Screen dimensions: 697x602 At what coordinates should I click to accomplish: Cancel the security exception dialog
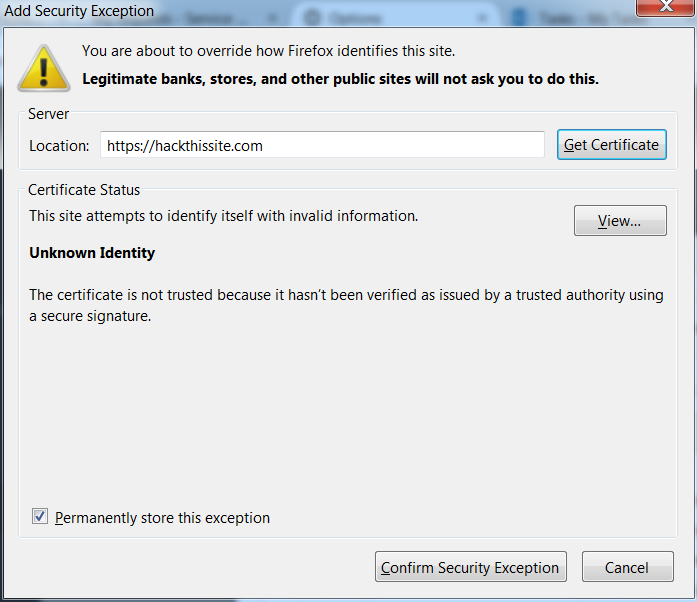(628, 567)
